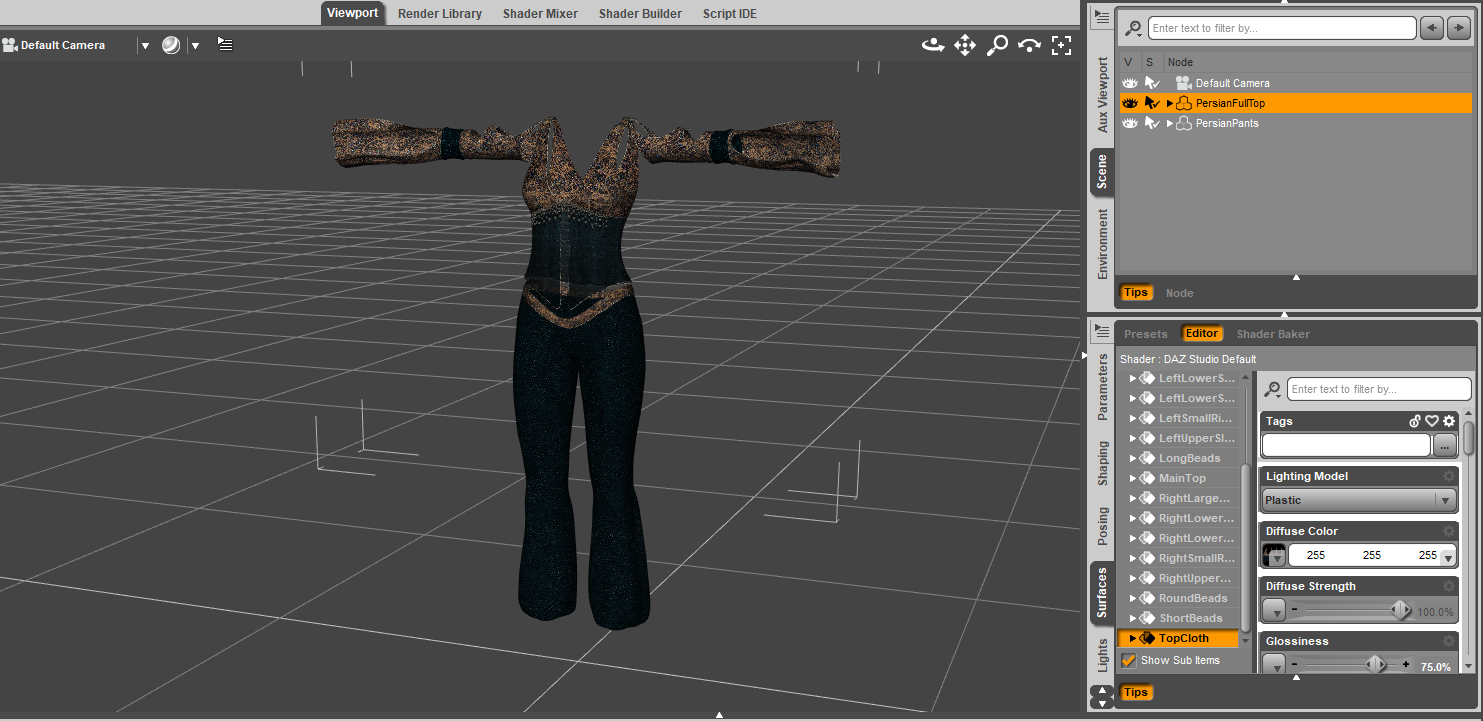1483x721 pixels.
Task: Click the Tips button in the Scene pane
Action: (1135, 293)
